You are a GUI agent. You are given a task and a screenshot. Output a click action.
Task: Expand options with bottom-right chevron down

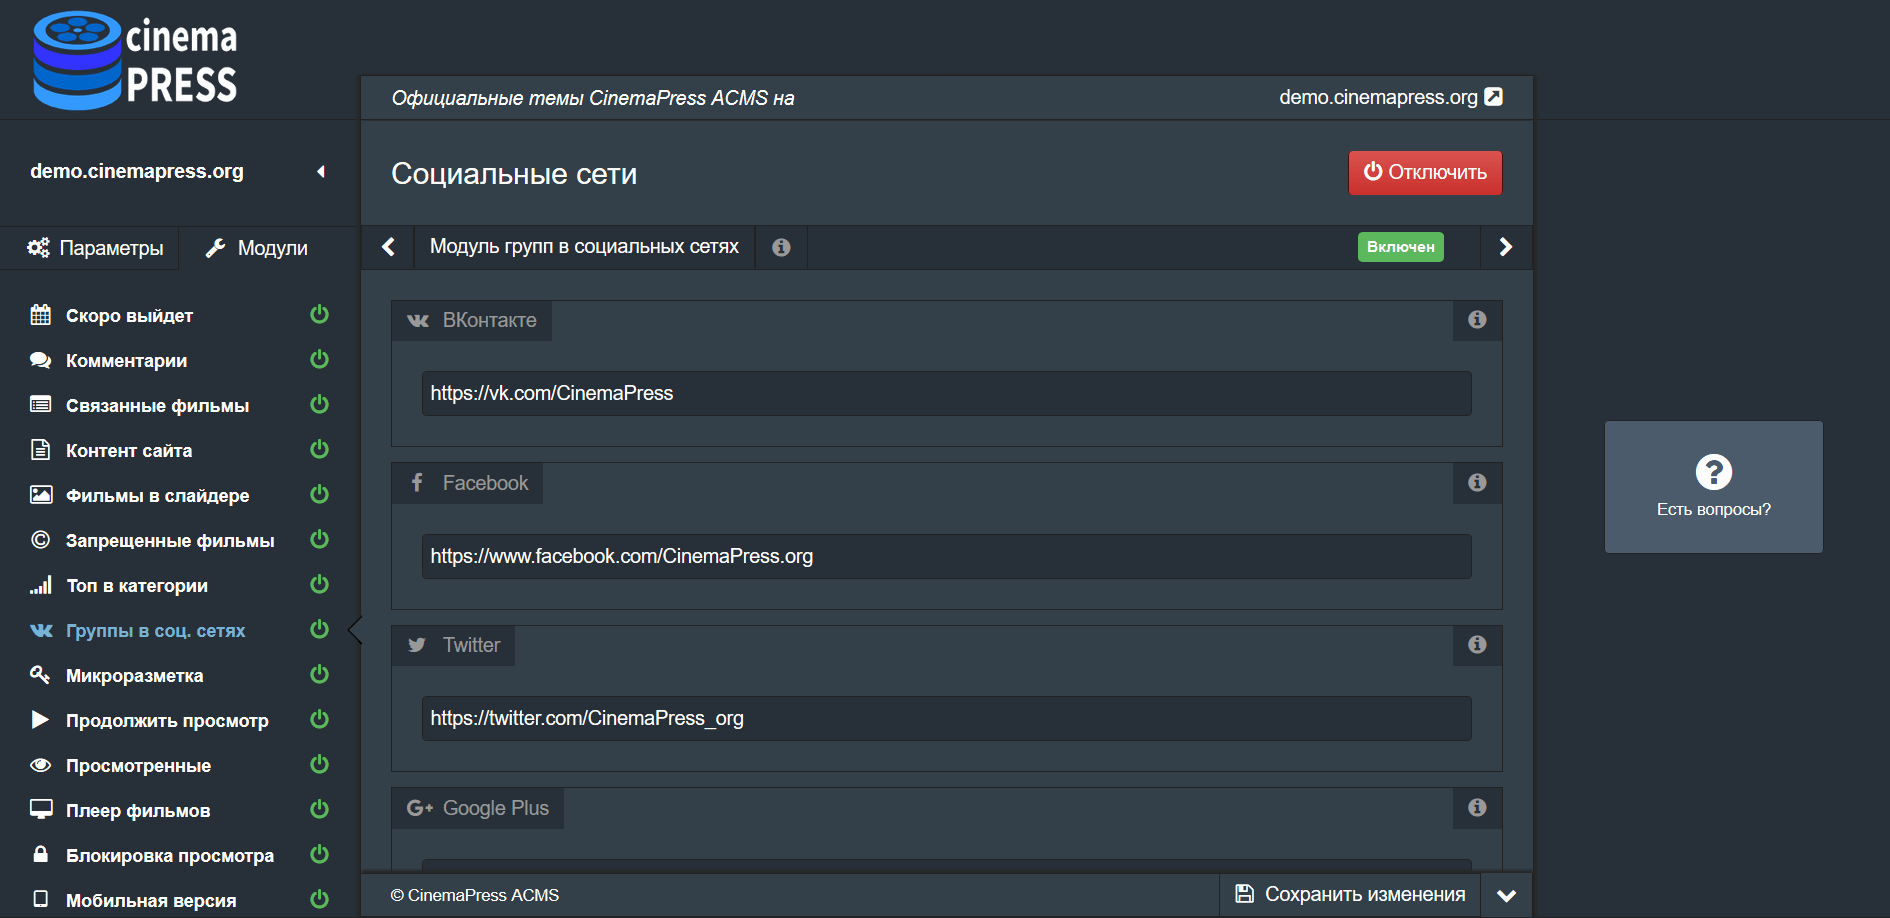click(x=1506, y=895)
